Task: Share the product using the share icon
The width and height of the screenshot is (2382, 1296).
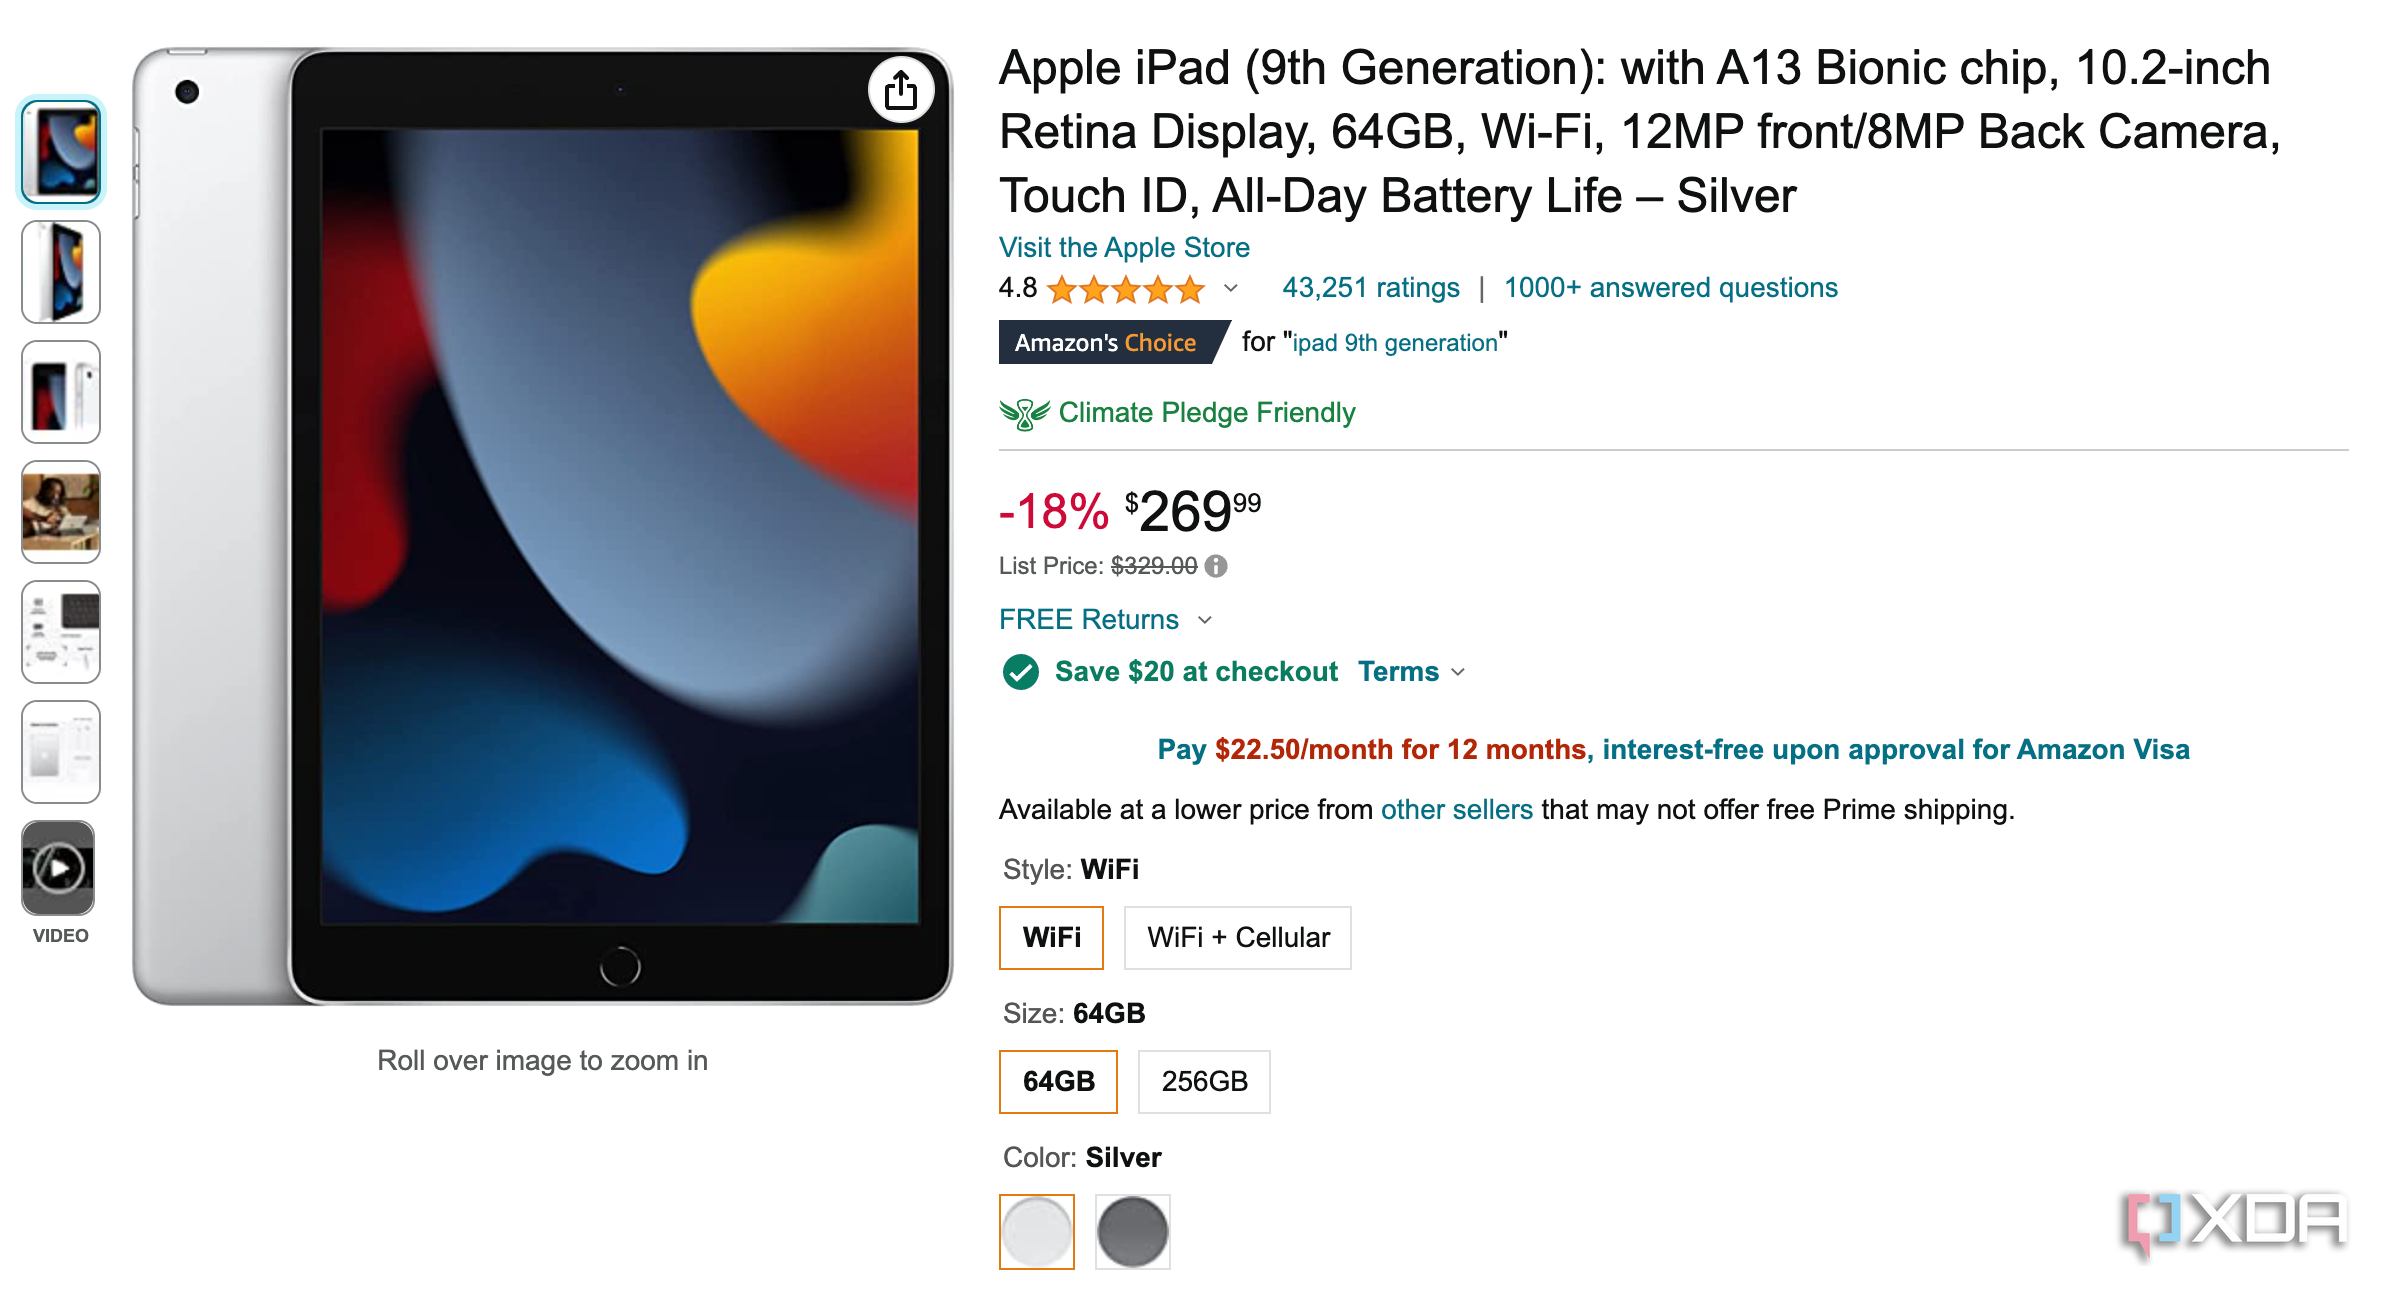Action: [x=901, y=89]
